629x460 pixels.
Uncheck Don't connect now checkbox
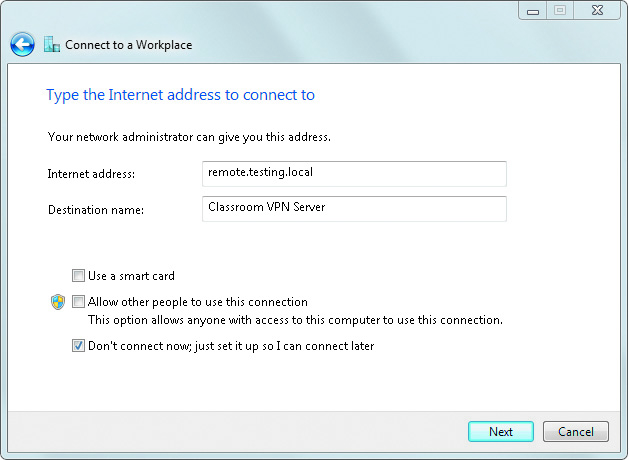point(78,345)
